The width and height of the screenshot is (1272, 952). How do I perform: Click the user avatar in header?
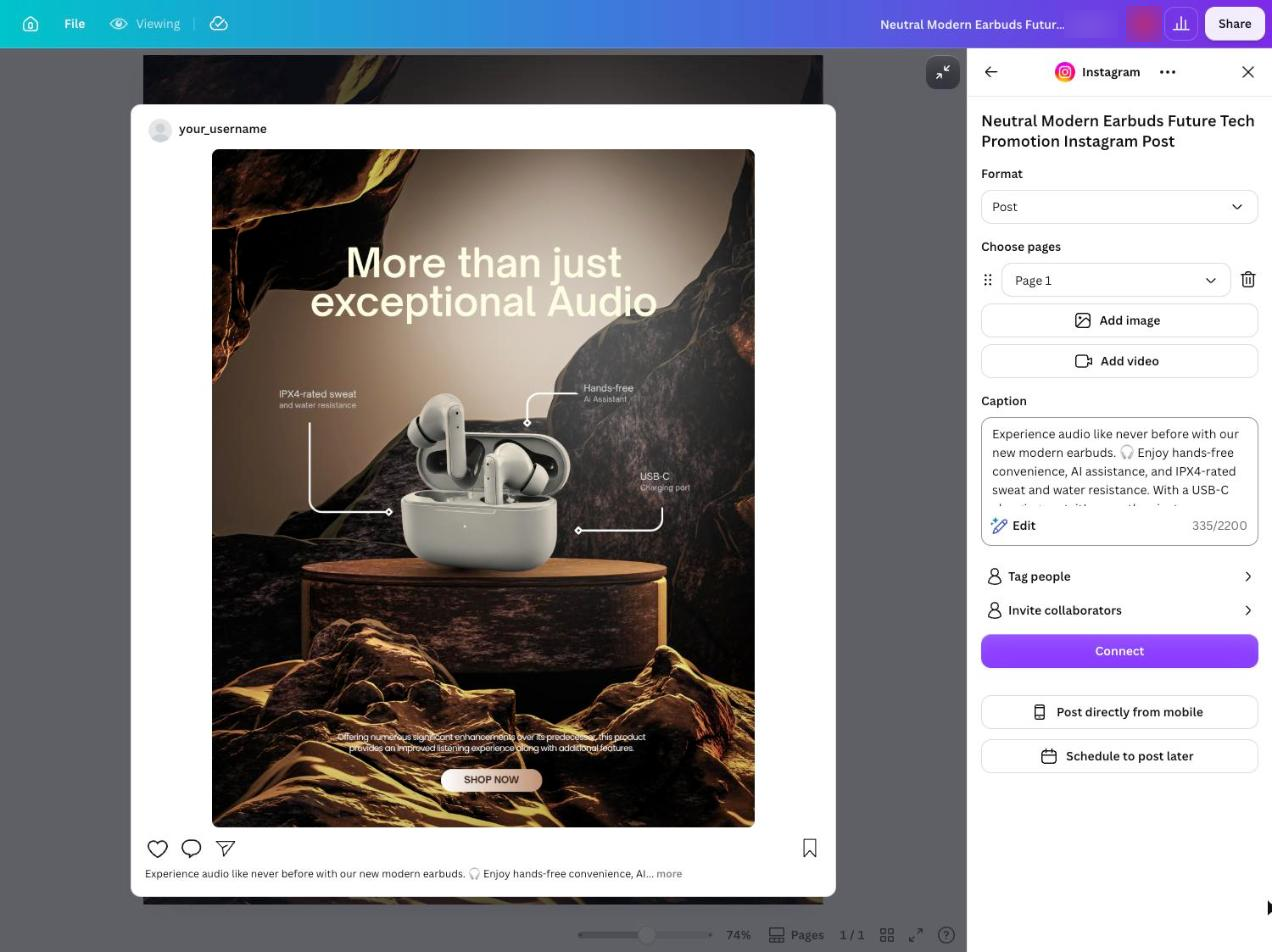1143,24
